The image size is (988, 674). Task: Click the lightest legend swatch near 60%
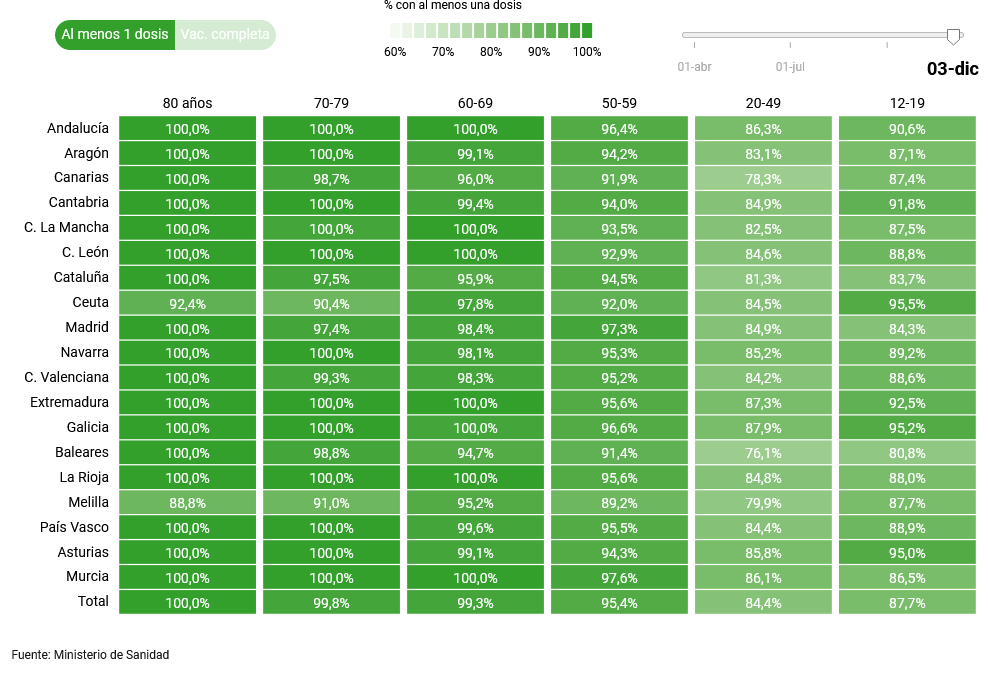coord(395,30)
